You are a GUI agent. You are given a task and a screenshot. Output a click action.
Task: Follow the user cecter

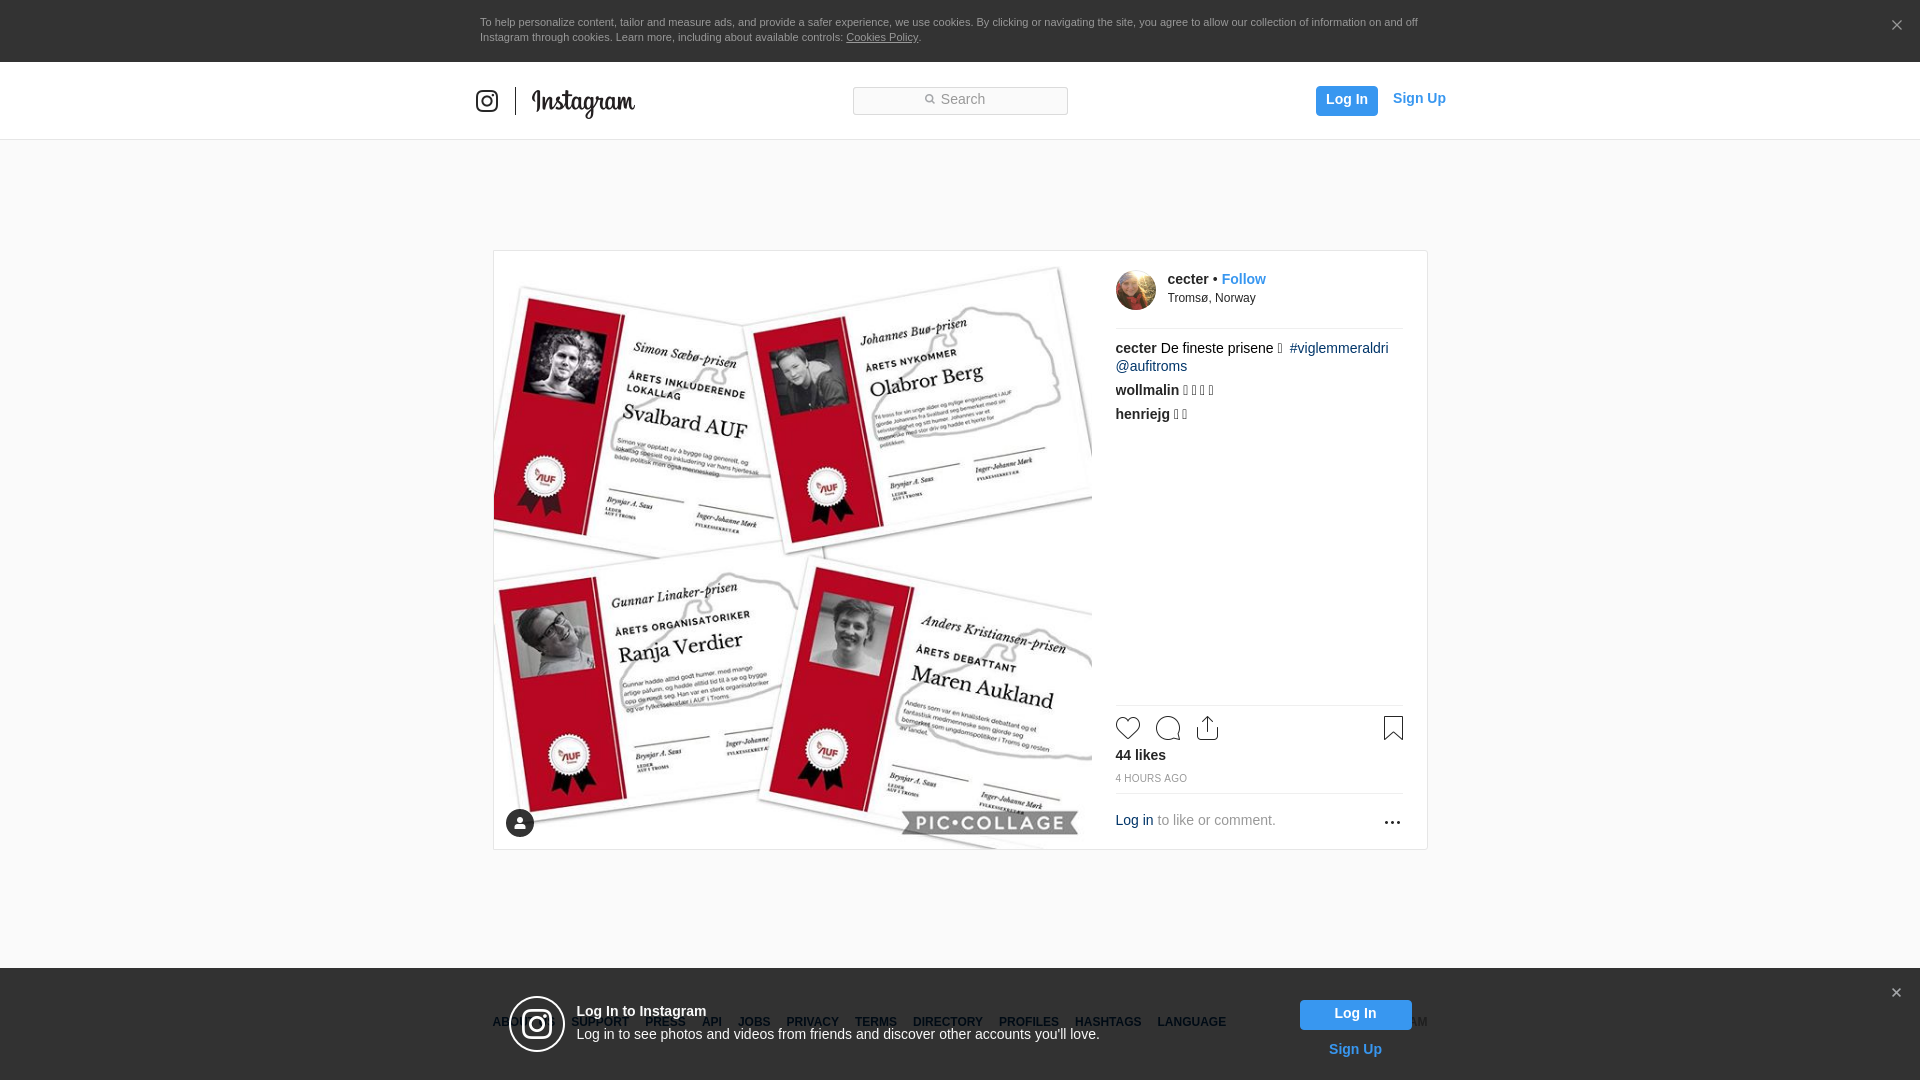coord(1243,279)
